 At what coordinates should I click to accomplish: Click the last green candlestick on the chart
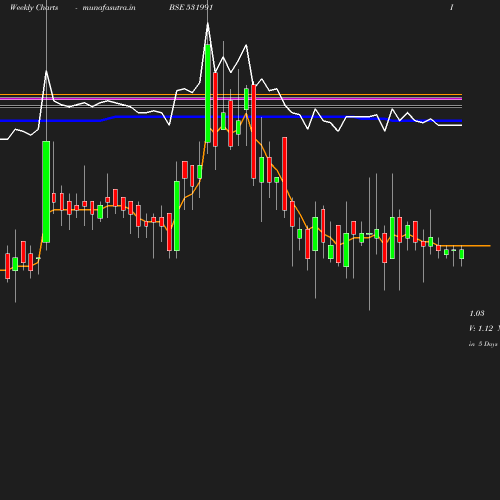click(x=462, y=254)
